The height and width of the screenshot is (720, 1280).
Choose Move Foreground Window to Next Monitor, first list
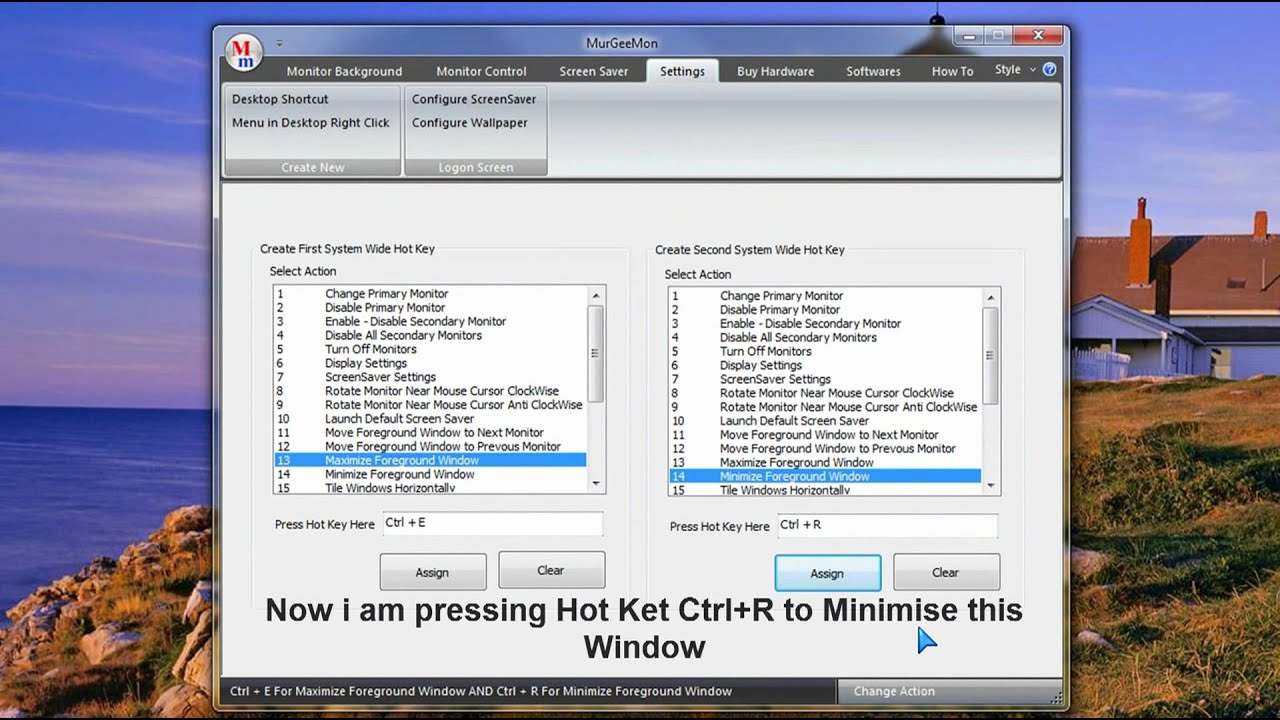coord(430,433)
